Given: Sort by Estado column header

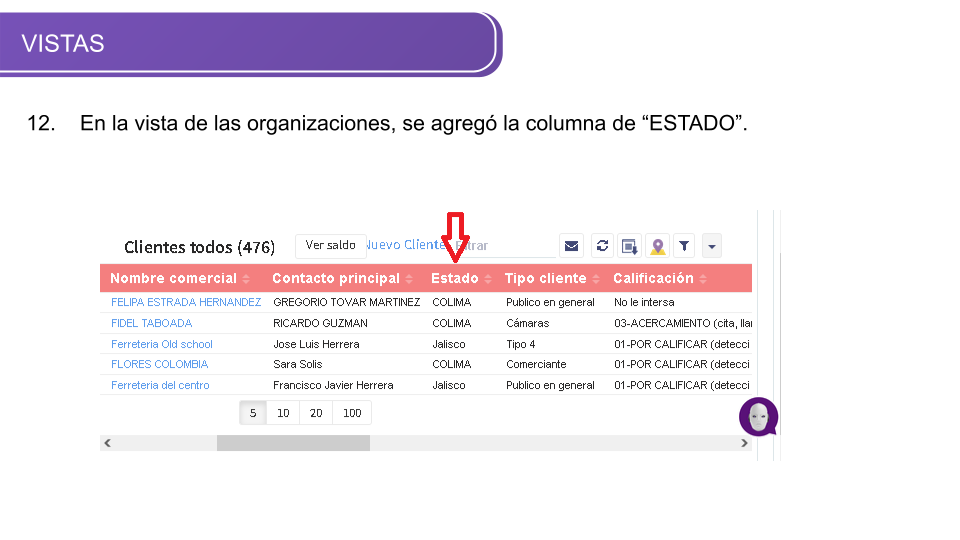Looking at the screenshot, I should click(461, 279).
